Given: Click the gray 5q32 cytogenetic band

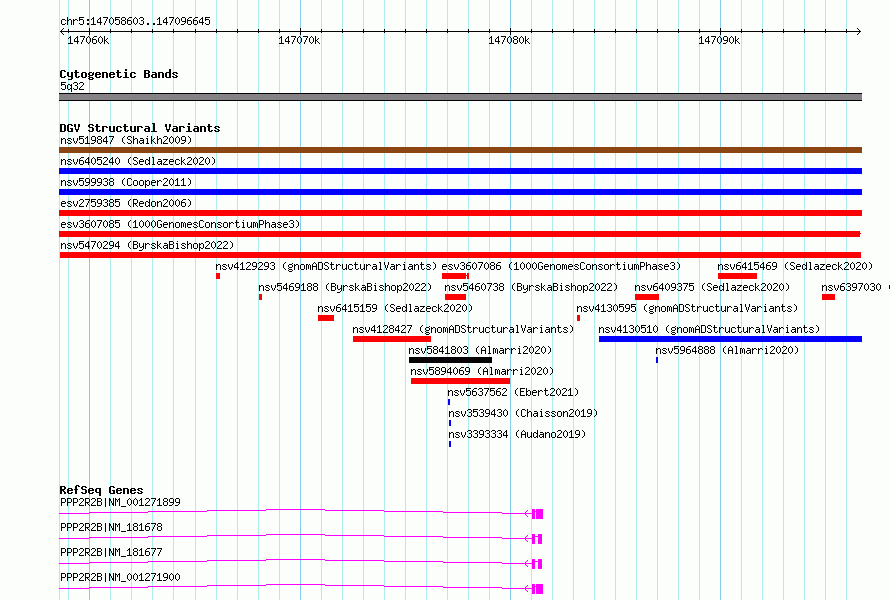Looking at the screenshot, I should point(460,97).
